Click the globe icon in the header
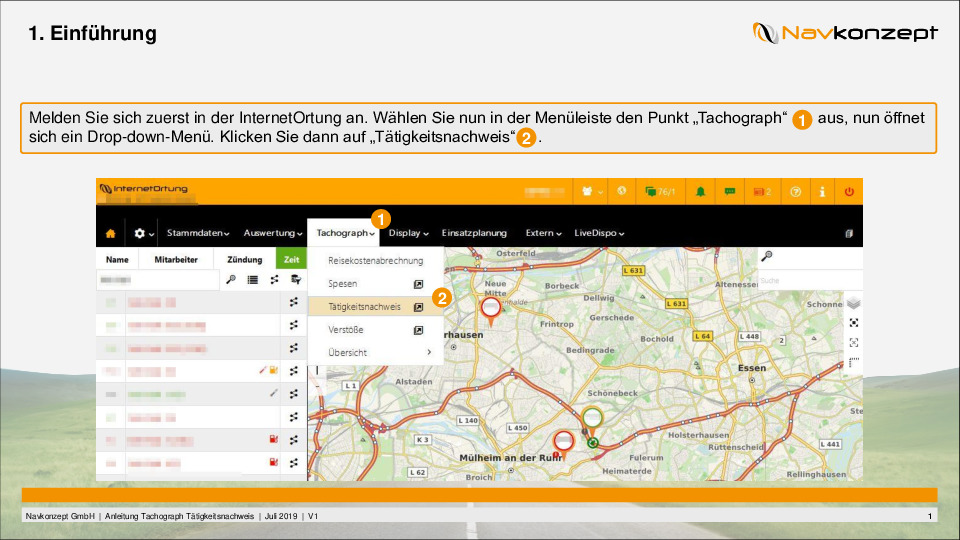 point(621,191)
